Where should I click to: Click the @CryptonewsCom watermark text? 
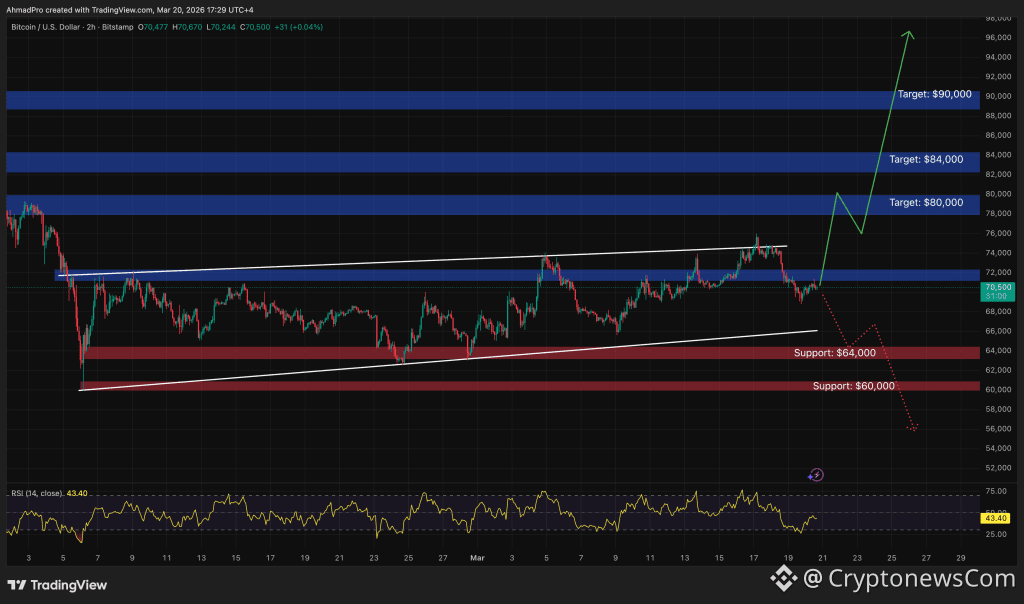pyautogui.click(x=912, y=578)
